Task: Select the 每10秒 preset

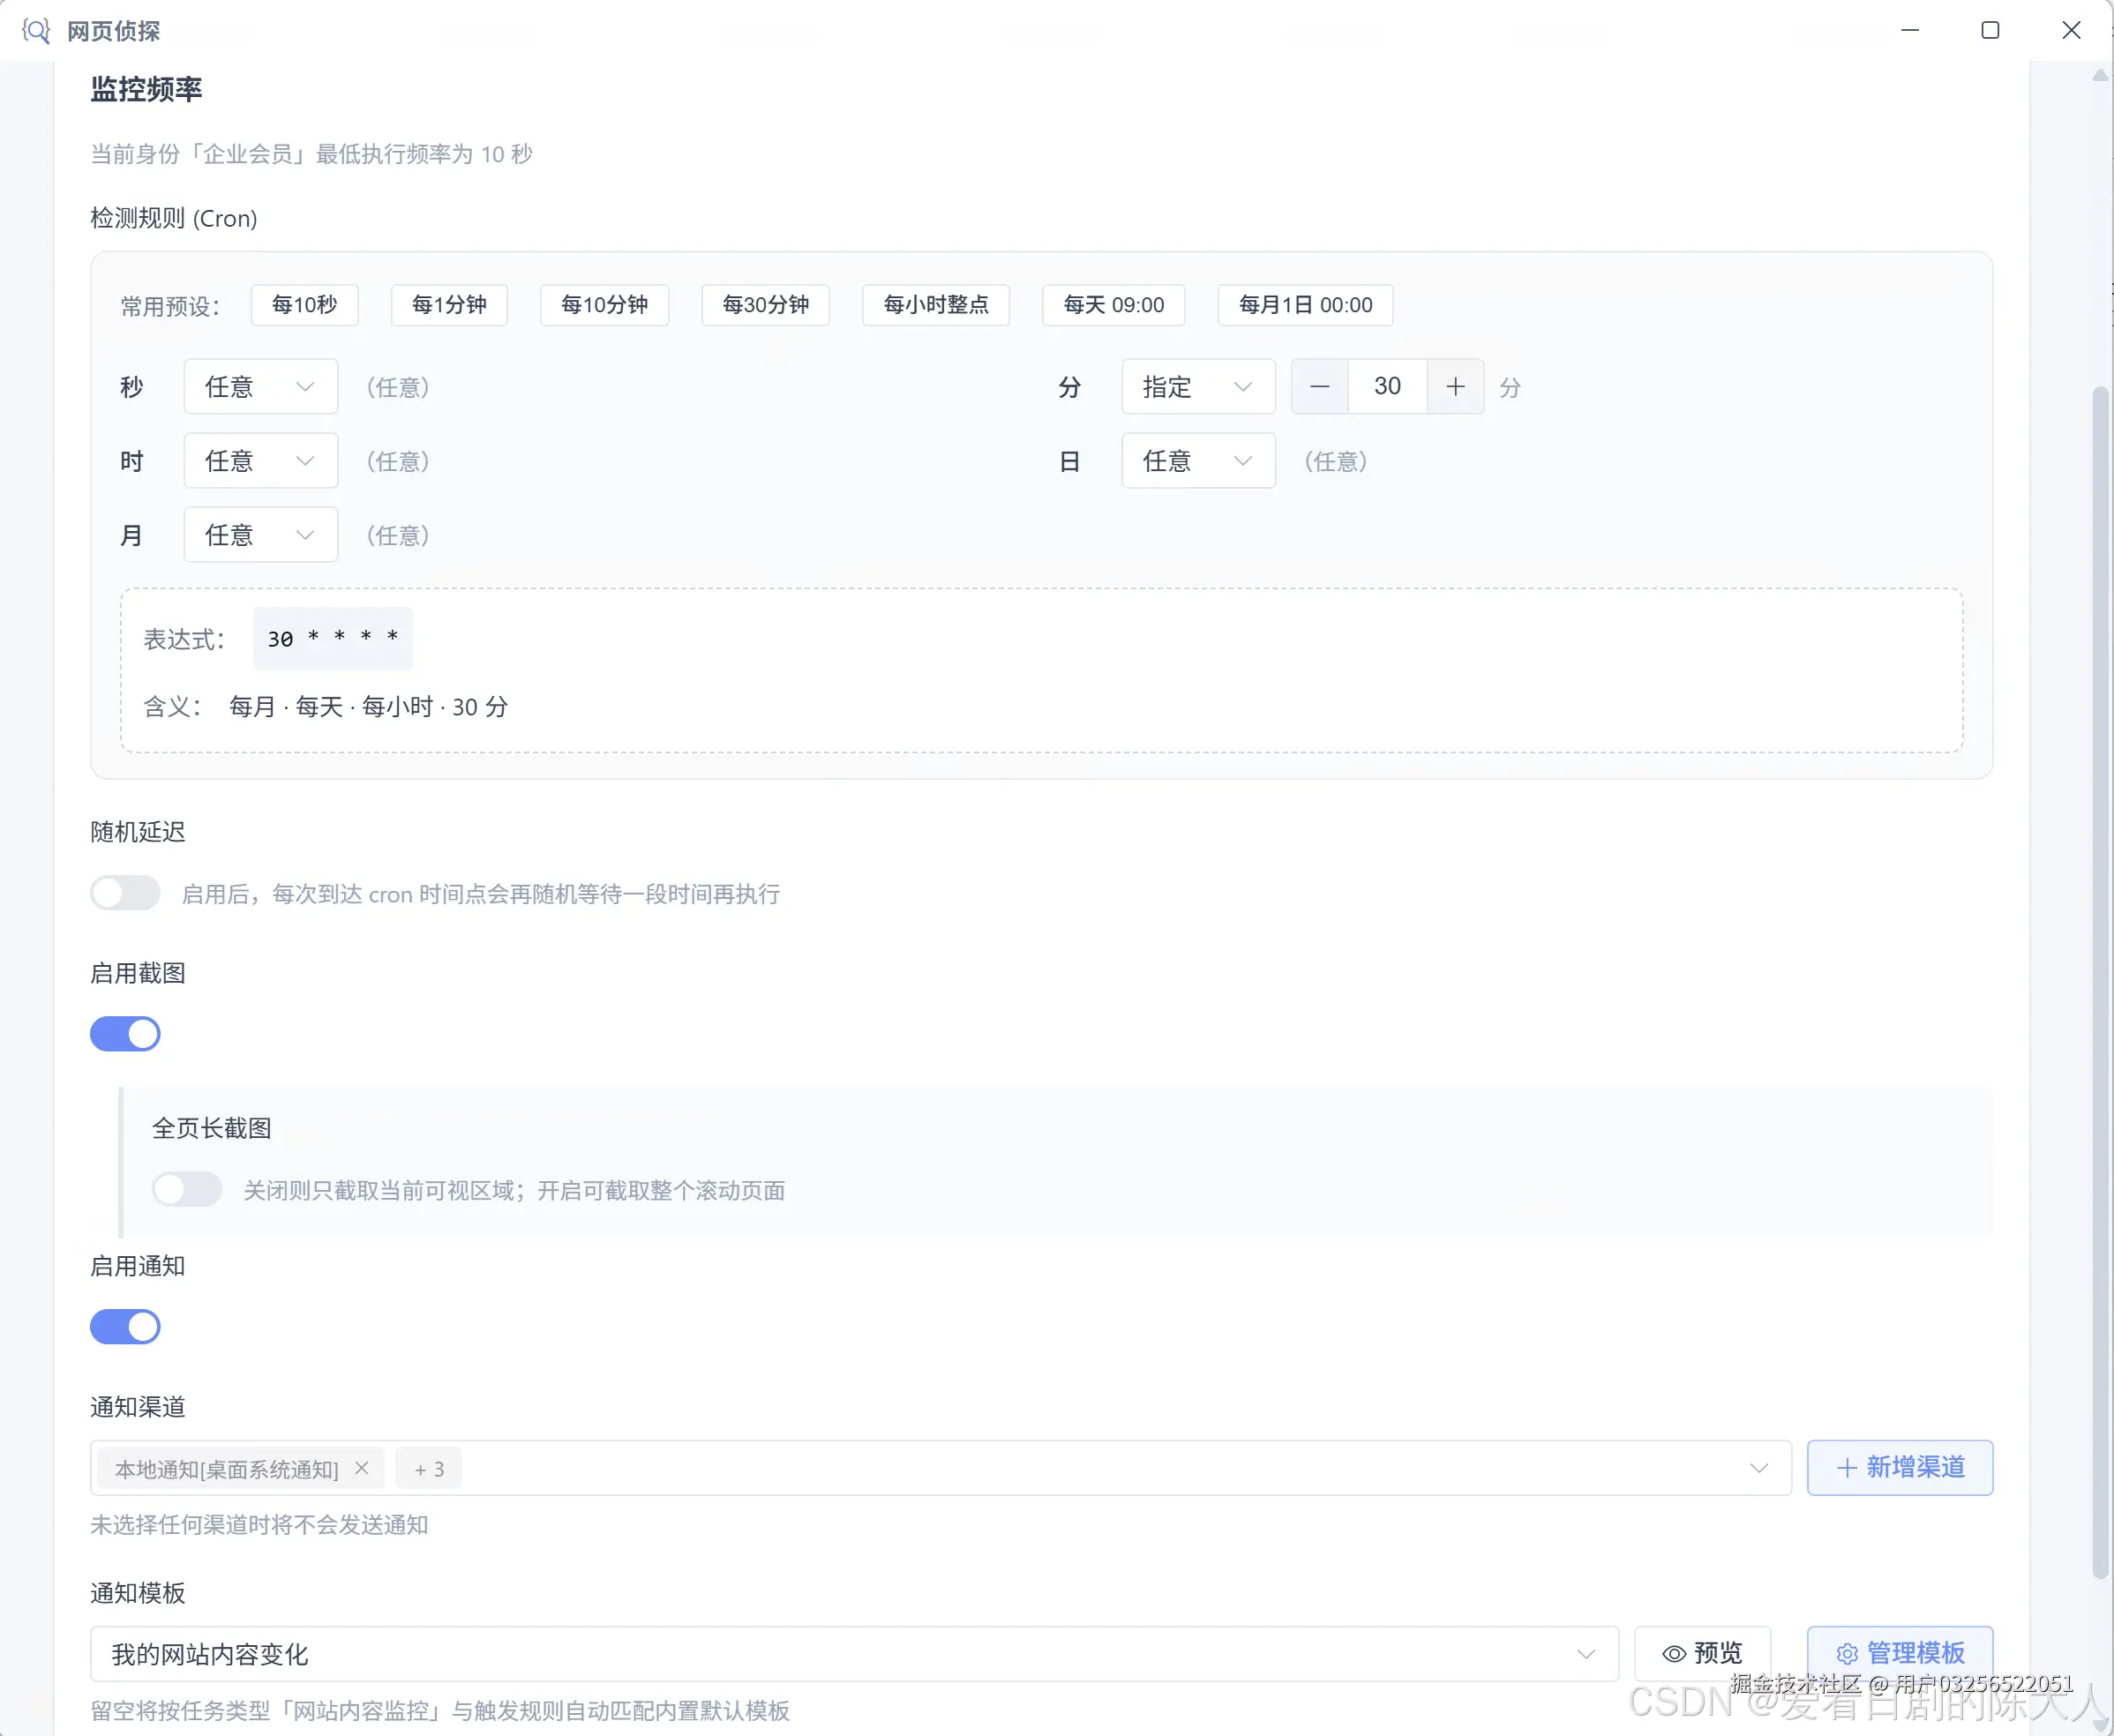Action: point(305,305)
